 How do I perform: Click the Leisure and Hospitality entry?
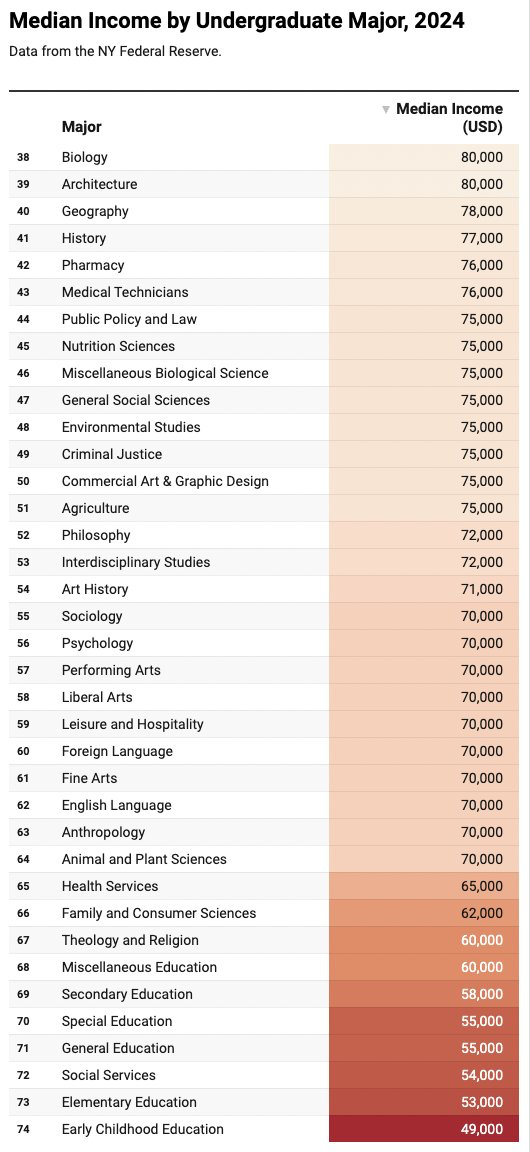click(x=132, y=724)
